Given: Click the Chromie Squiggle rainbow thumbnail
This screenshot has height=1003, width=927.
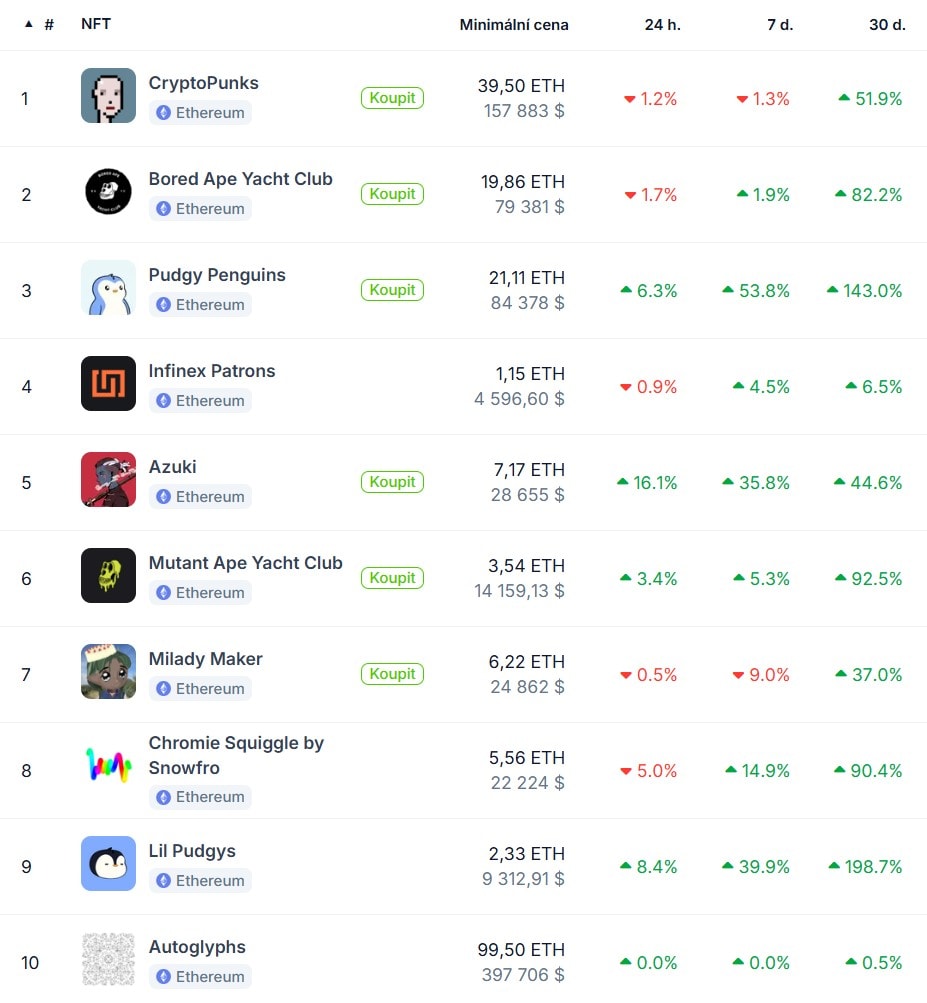Looking at the screenshot, I should pos(108,768).
